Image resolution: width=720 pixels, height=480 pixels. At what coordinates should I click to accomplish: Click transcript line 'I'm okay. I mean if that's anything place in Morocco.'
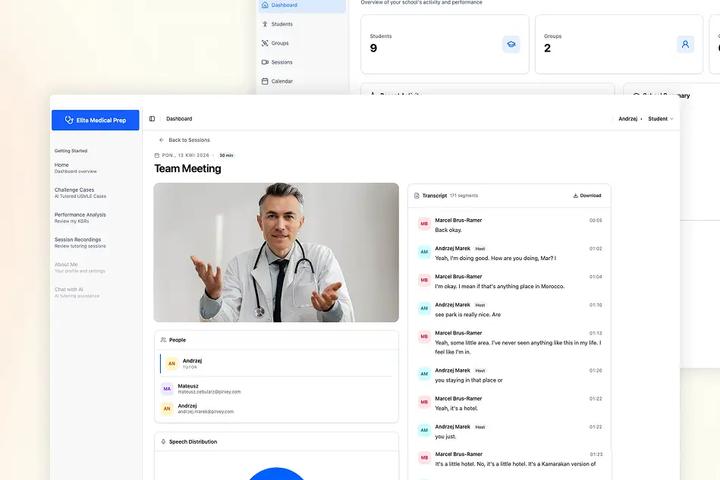500,286
